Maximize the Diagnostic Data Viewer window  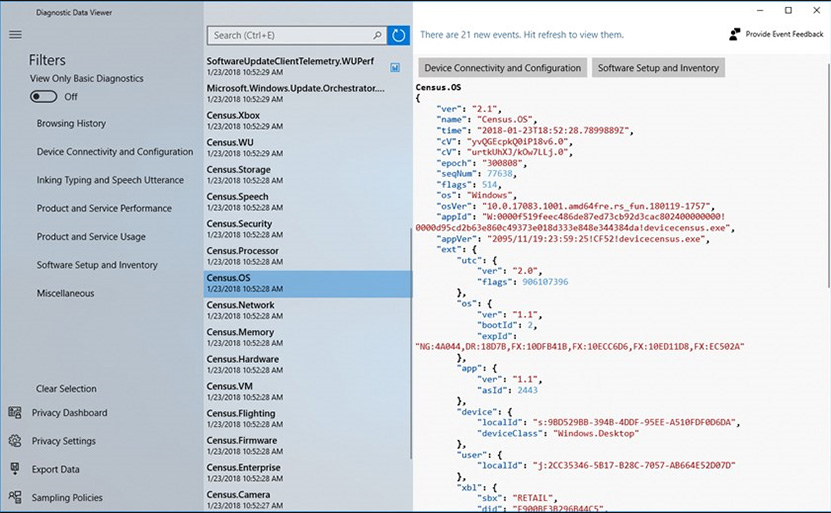tap(788, 11)
